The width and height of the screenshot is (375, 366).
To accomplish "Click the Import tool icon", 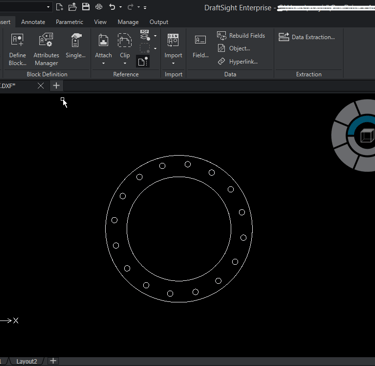I will (173, 40).
